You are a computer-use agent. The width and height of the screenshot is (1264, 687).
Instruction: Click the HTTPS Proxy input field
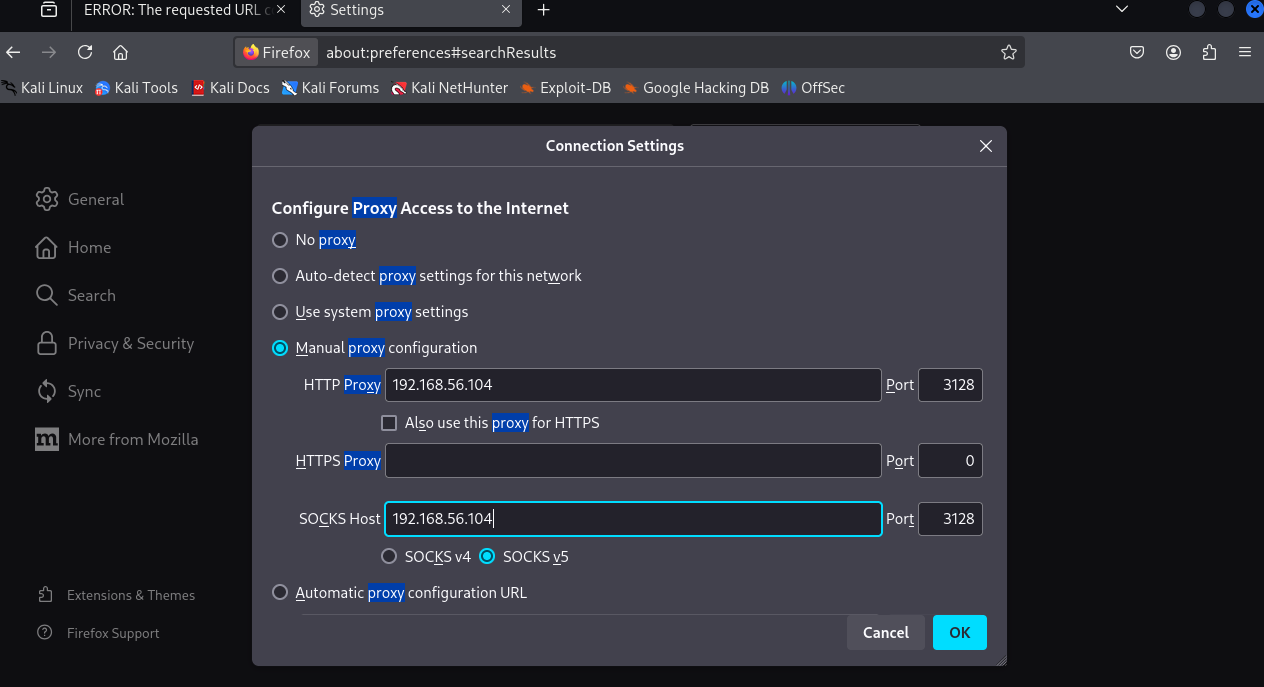[632, 461]
